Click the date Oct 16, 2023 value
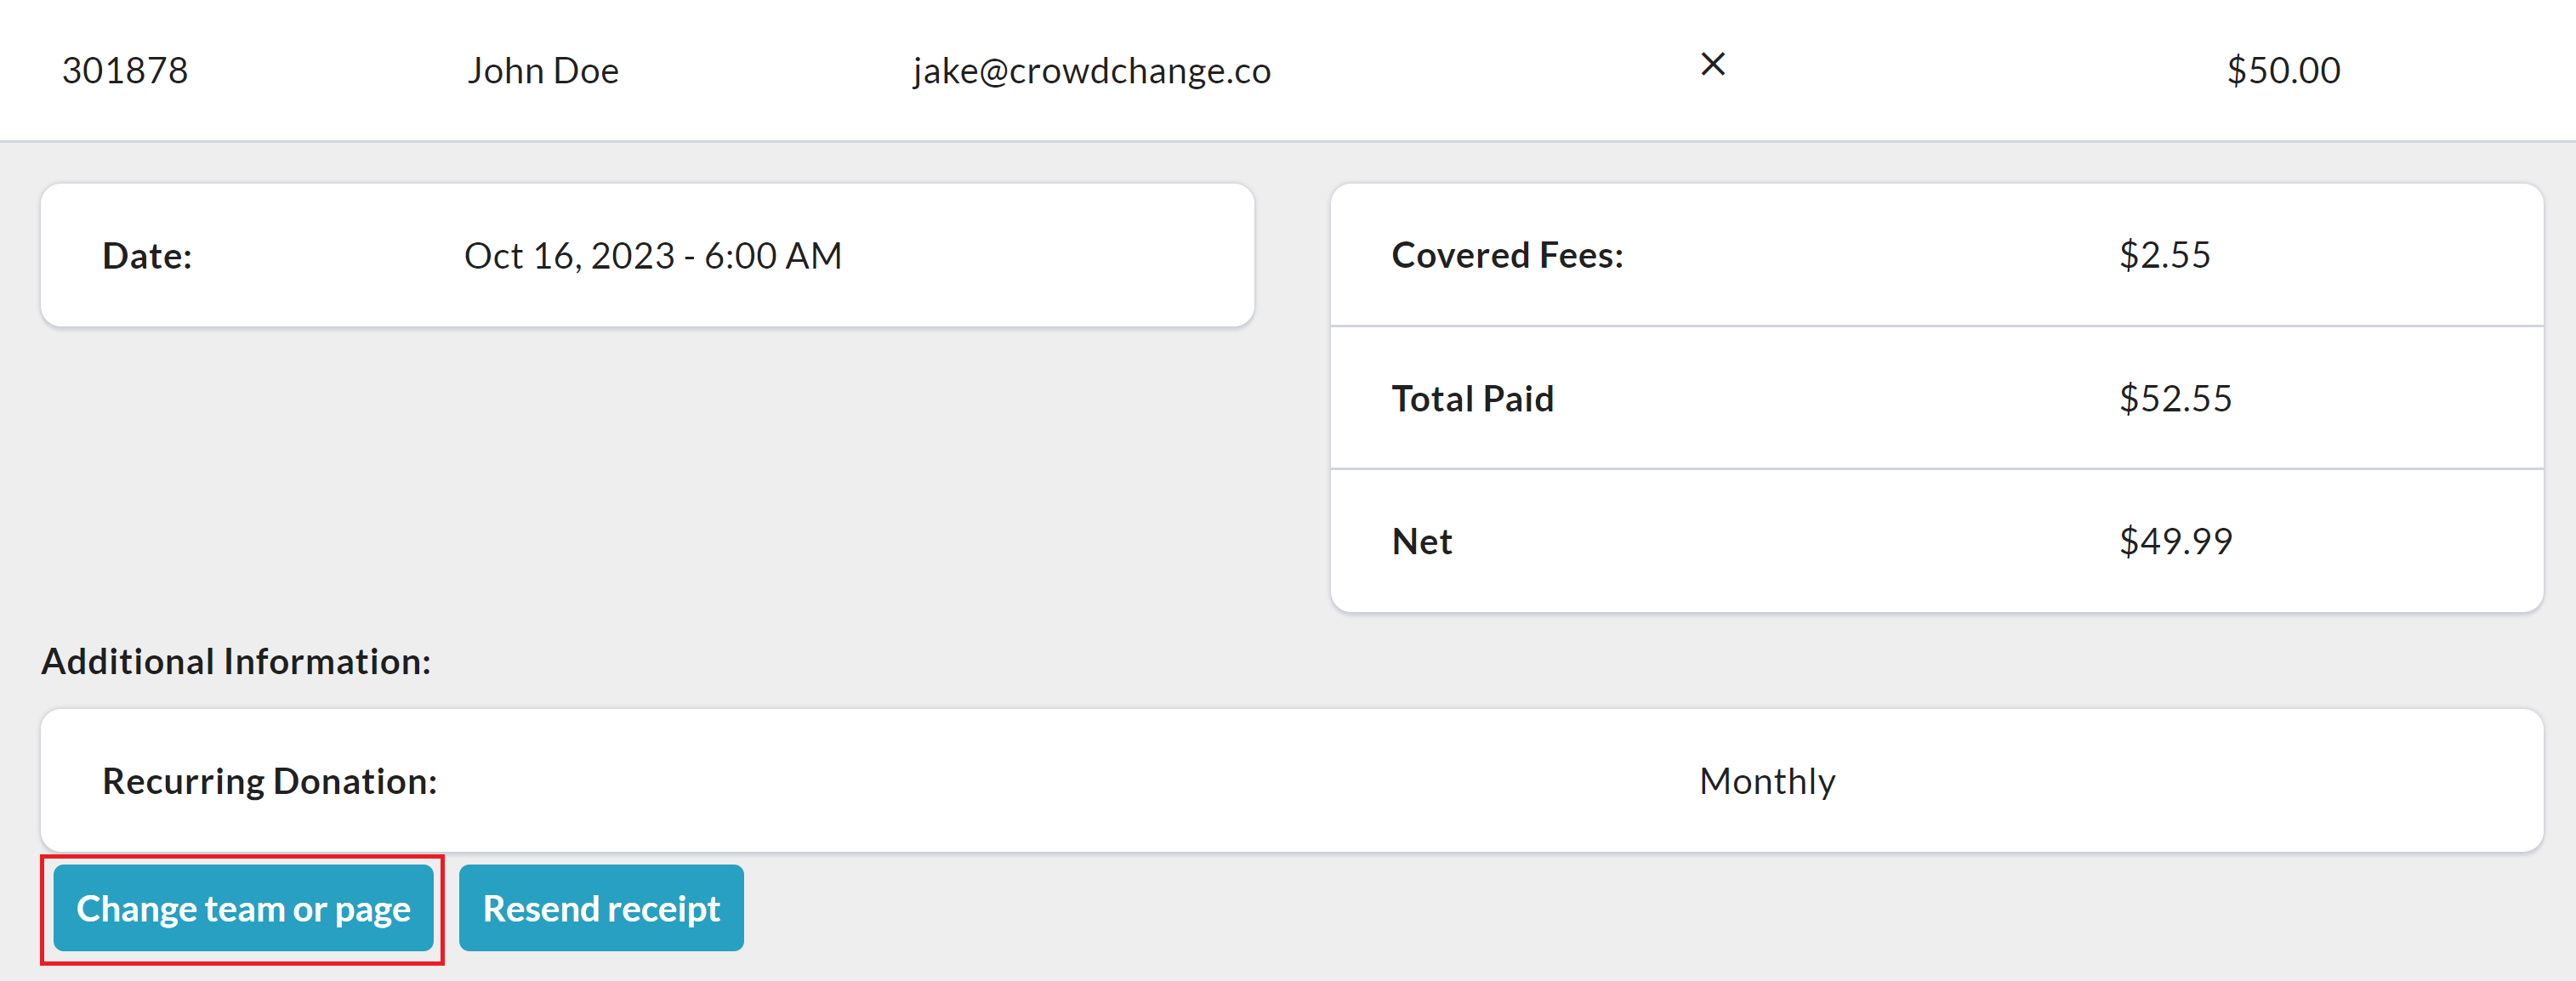This screenshot has height=981, width=2576. point(652,256)
